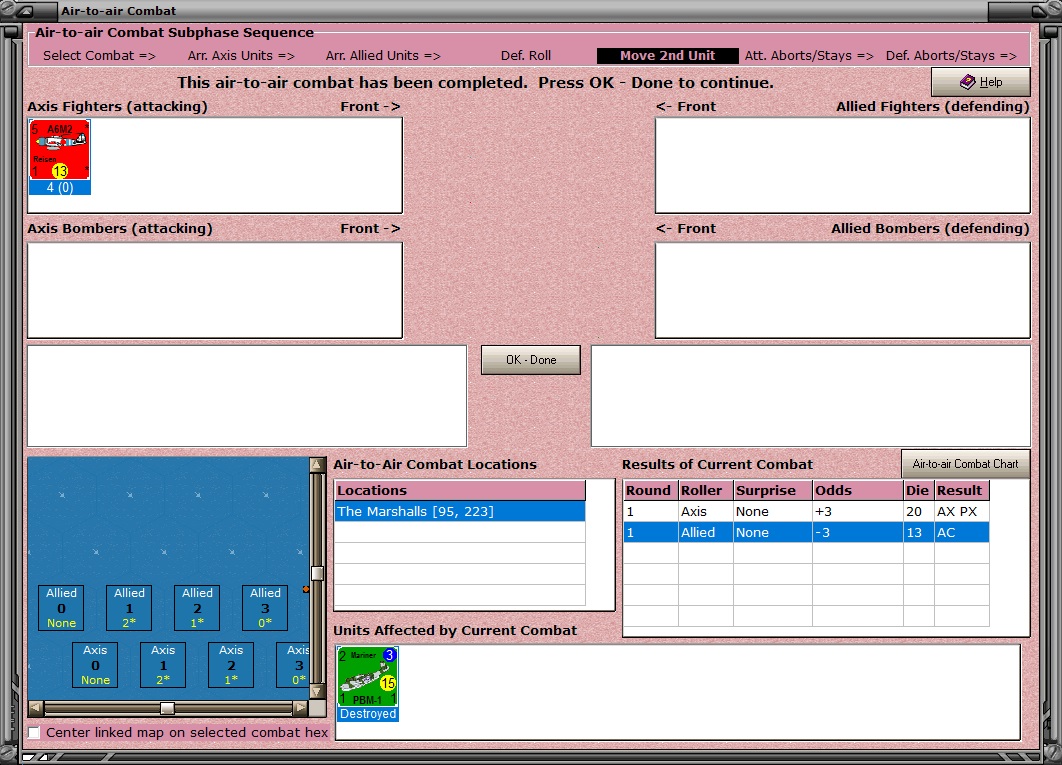The image size is (1062, 765).
Task: Click the Round column header
Action: (650, 491)
